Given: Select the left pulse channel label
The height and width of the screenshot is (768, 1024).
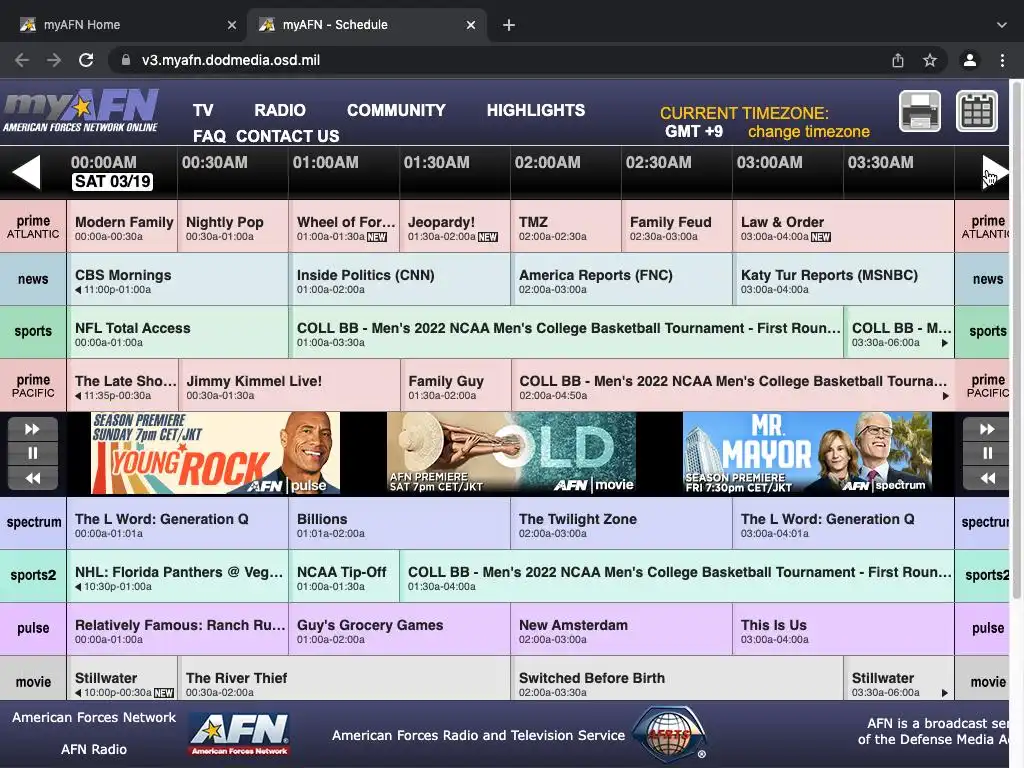Looking at the screenshot, I should point(33,628).
